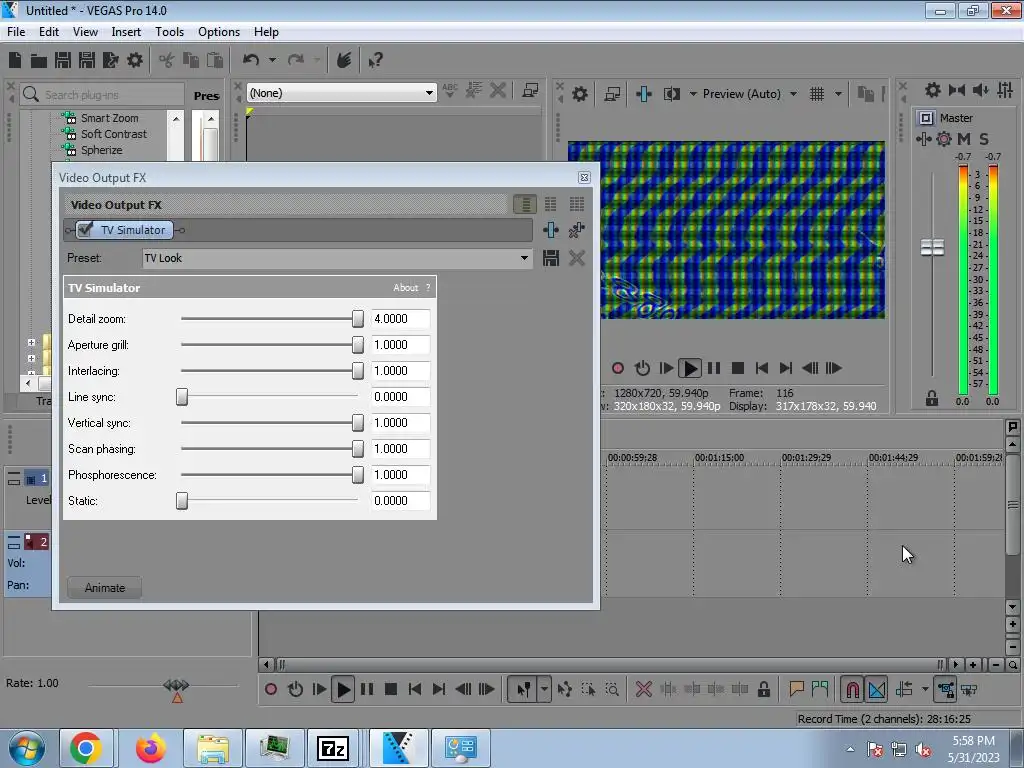Open Preview (Auto) quality dropdown
Viewport: 1024px width, 768px height.
[793, 94]
